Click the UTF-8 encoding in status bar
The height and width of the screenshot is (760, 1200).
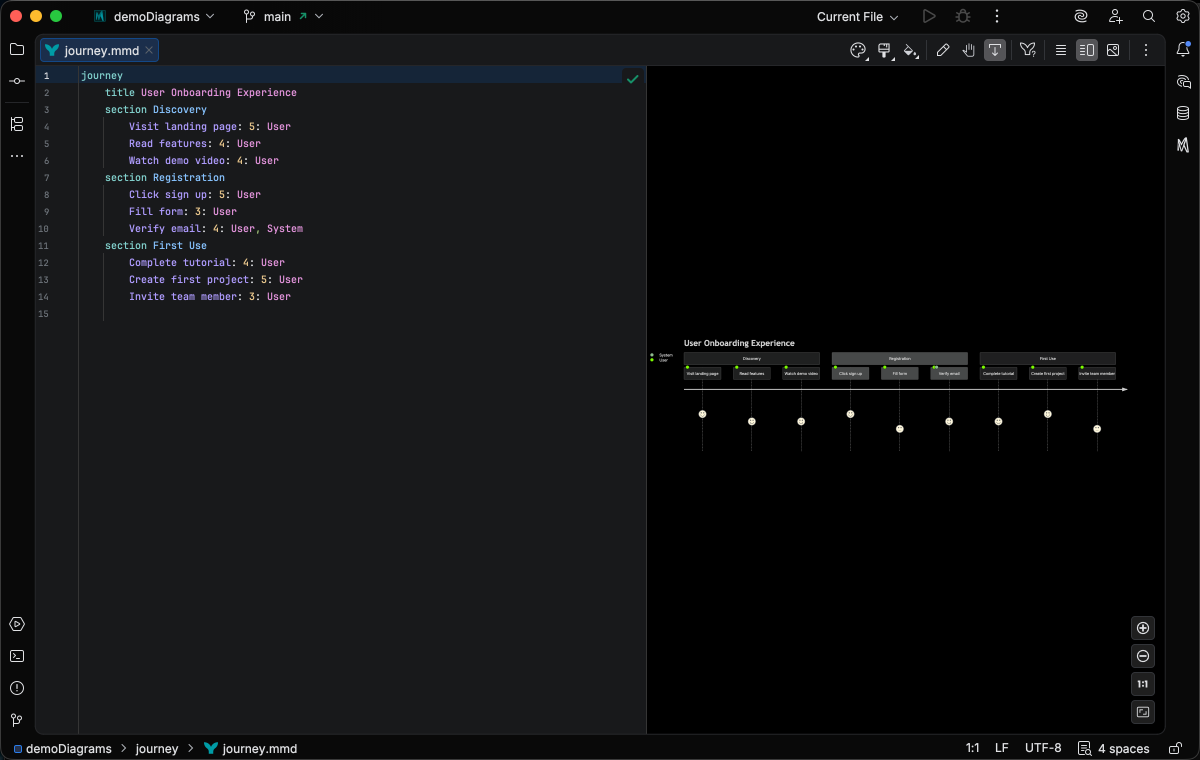pos(1043,748)
